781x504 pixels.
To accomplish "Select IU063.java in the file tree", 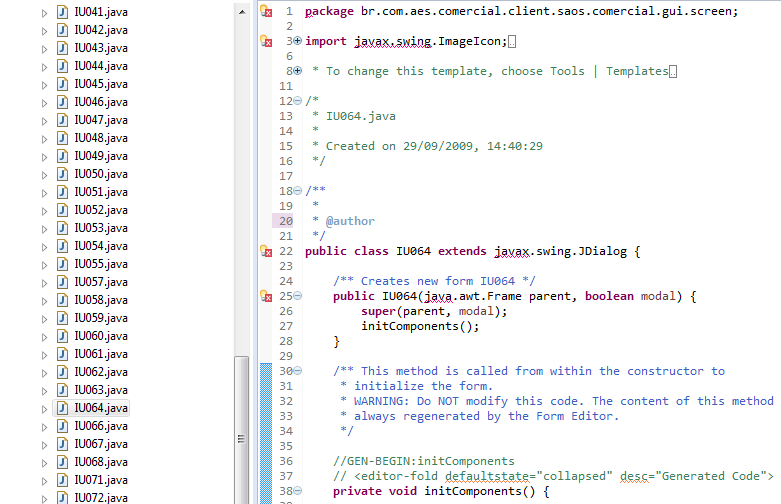I will pos(101,390).
